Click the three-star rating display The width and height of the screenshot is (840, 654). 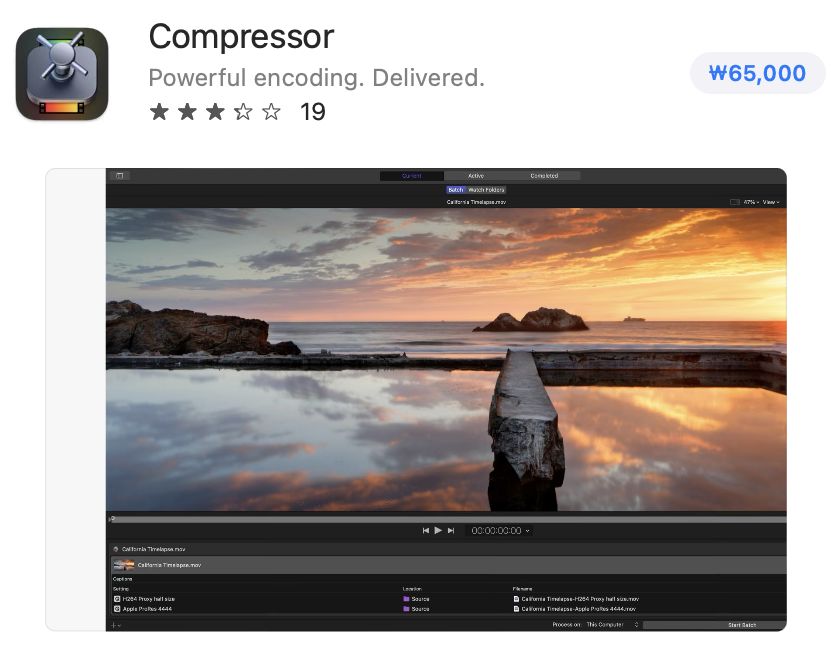pos(215,112)
